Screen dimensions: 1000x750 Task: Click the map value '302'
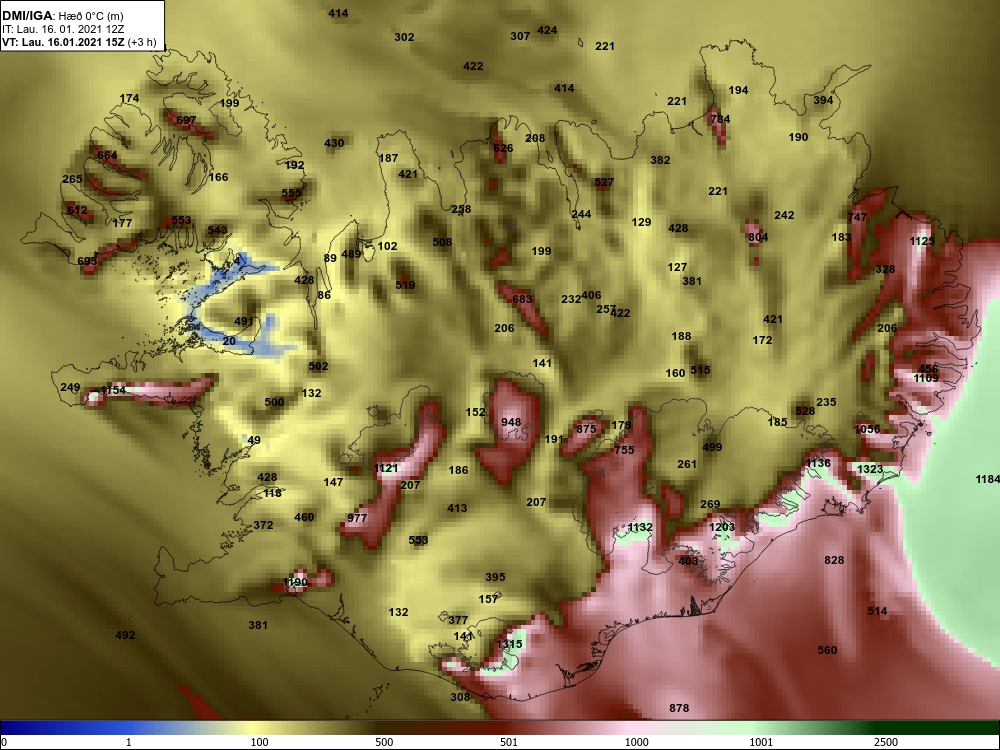pyautogui.click(x=404, y=37)
